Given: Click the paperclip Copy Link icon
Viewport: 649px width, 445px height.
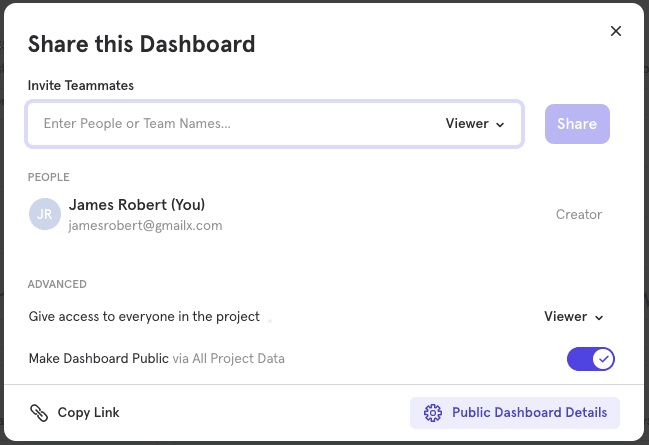Looking at the screenshot, I should click(x=39, y=412).
